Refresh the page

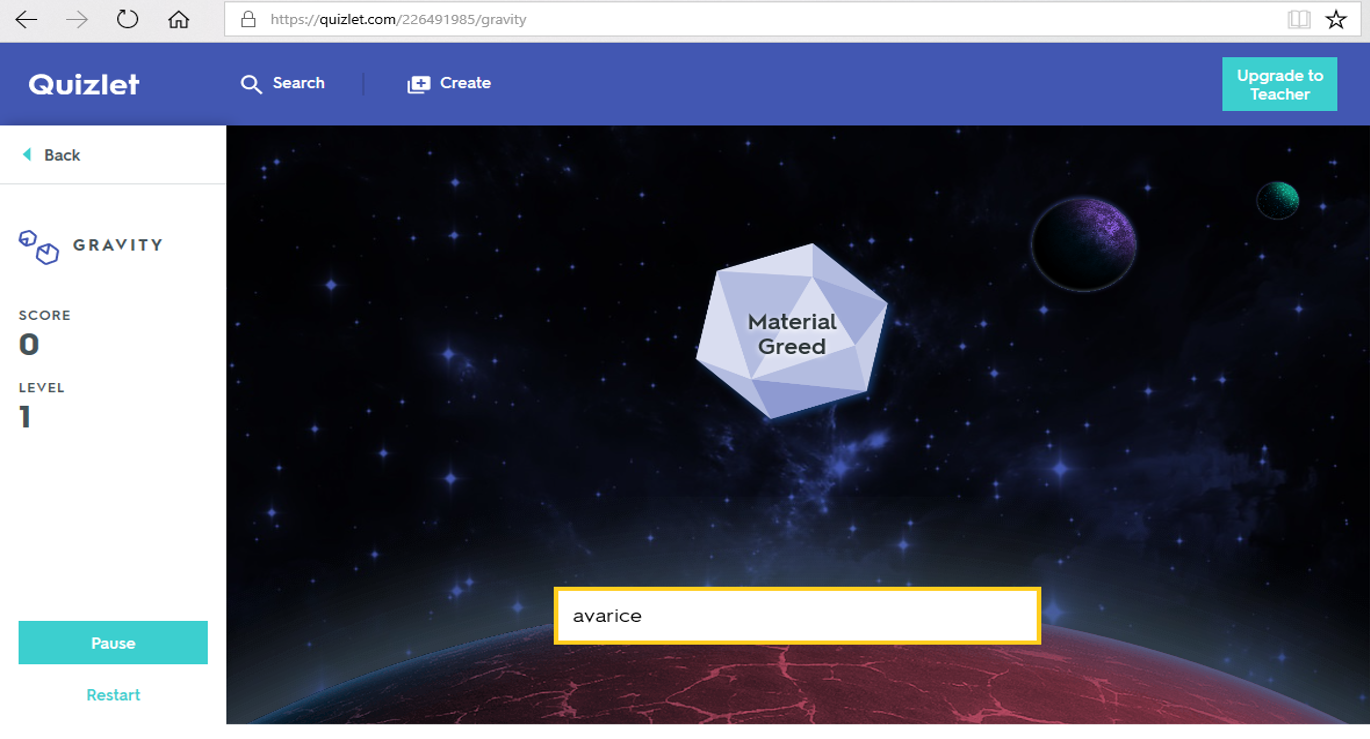click(x=127, y=18)
